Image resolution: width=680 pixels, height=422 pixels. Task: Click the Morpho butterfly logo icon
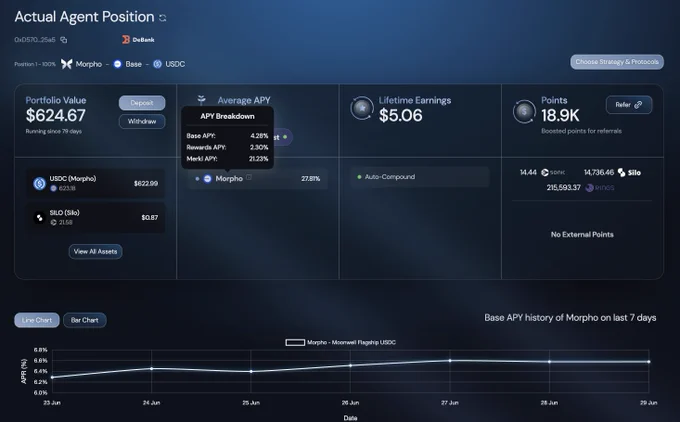66,64
